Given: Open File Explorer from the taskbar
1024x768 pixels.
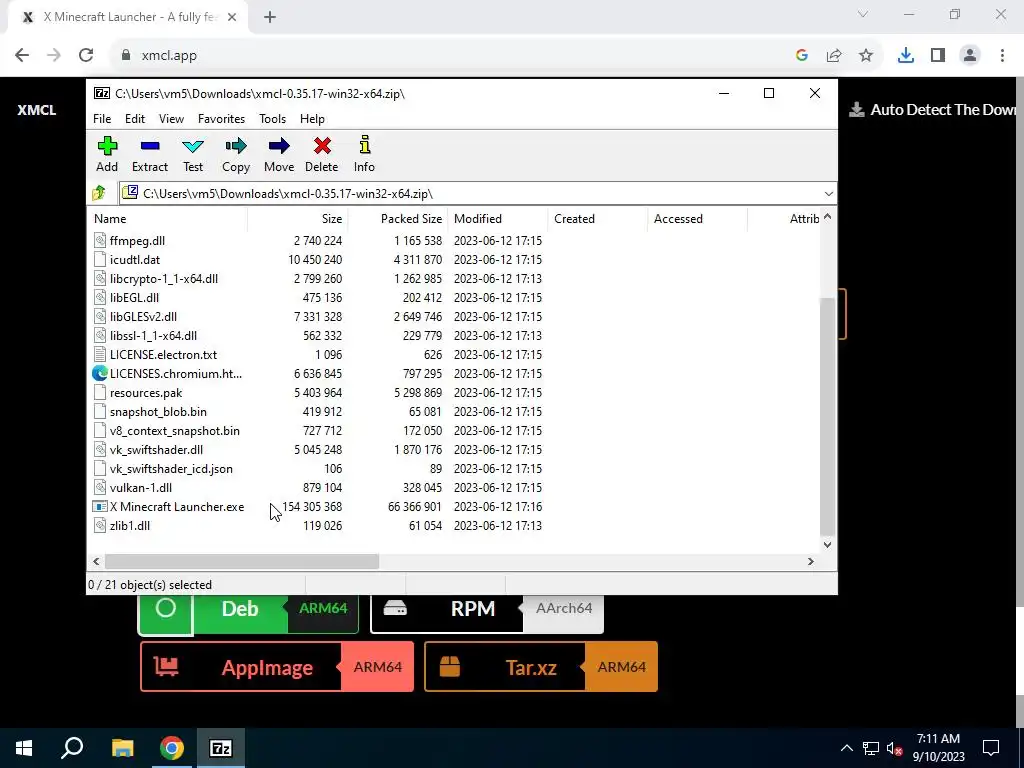Looking at the screenshot, I should coord(122,748).
